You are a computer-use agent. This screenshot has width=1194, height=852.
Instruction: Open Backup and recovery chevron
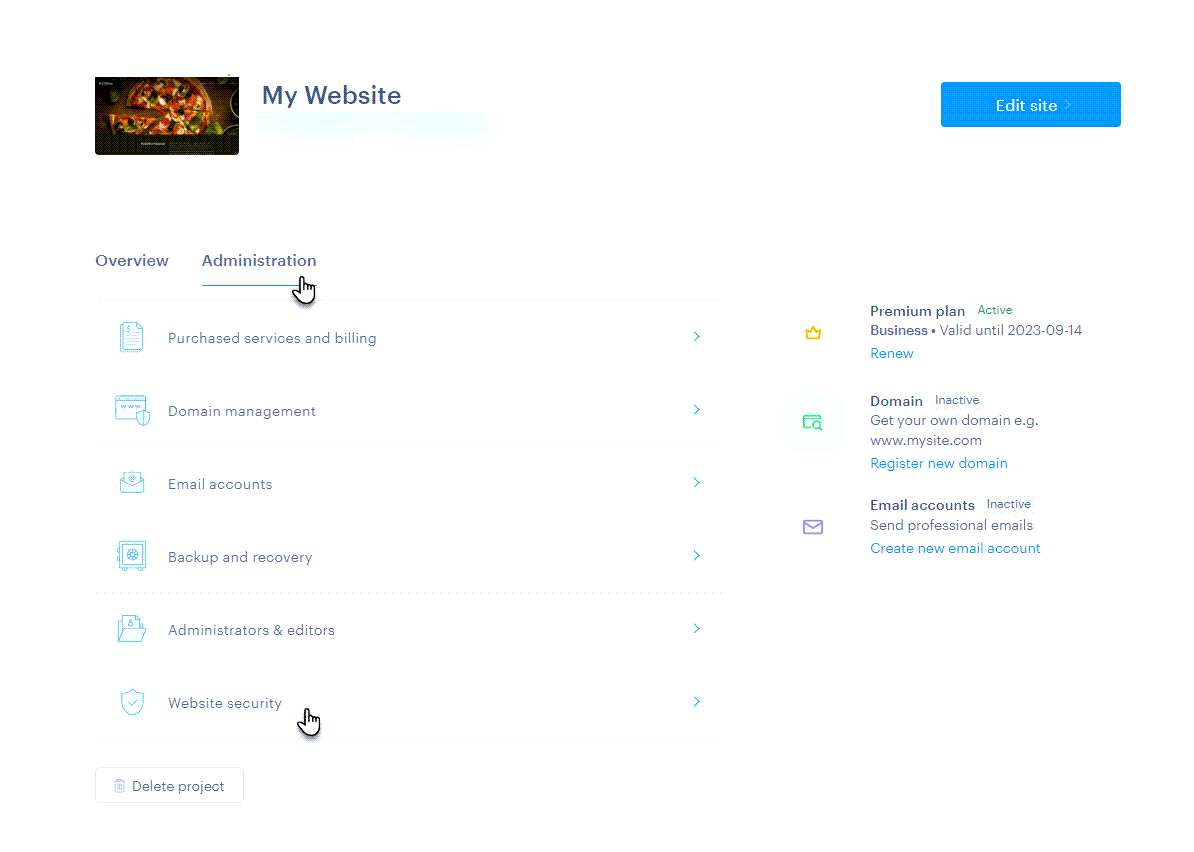pyautogui.click(x=697, y=556)
